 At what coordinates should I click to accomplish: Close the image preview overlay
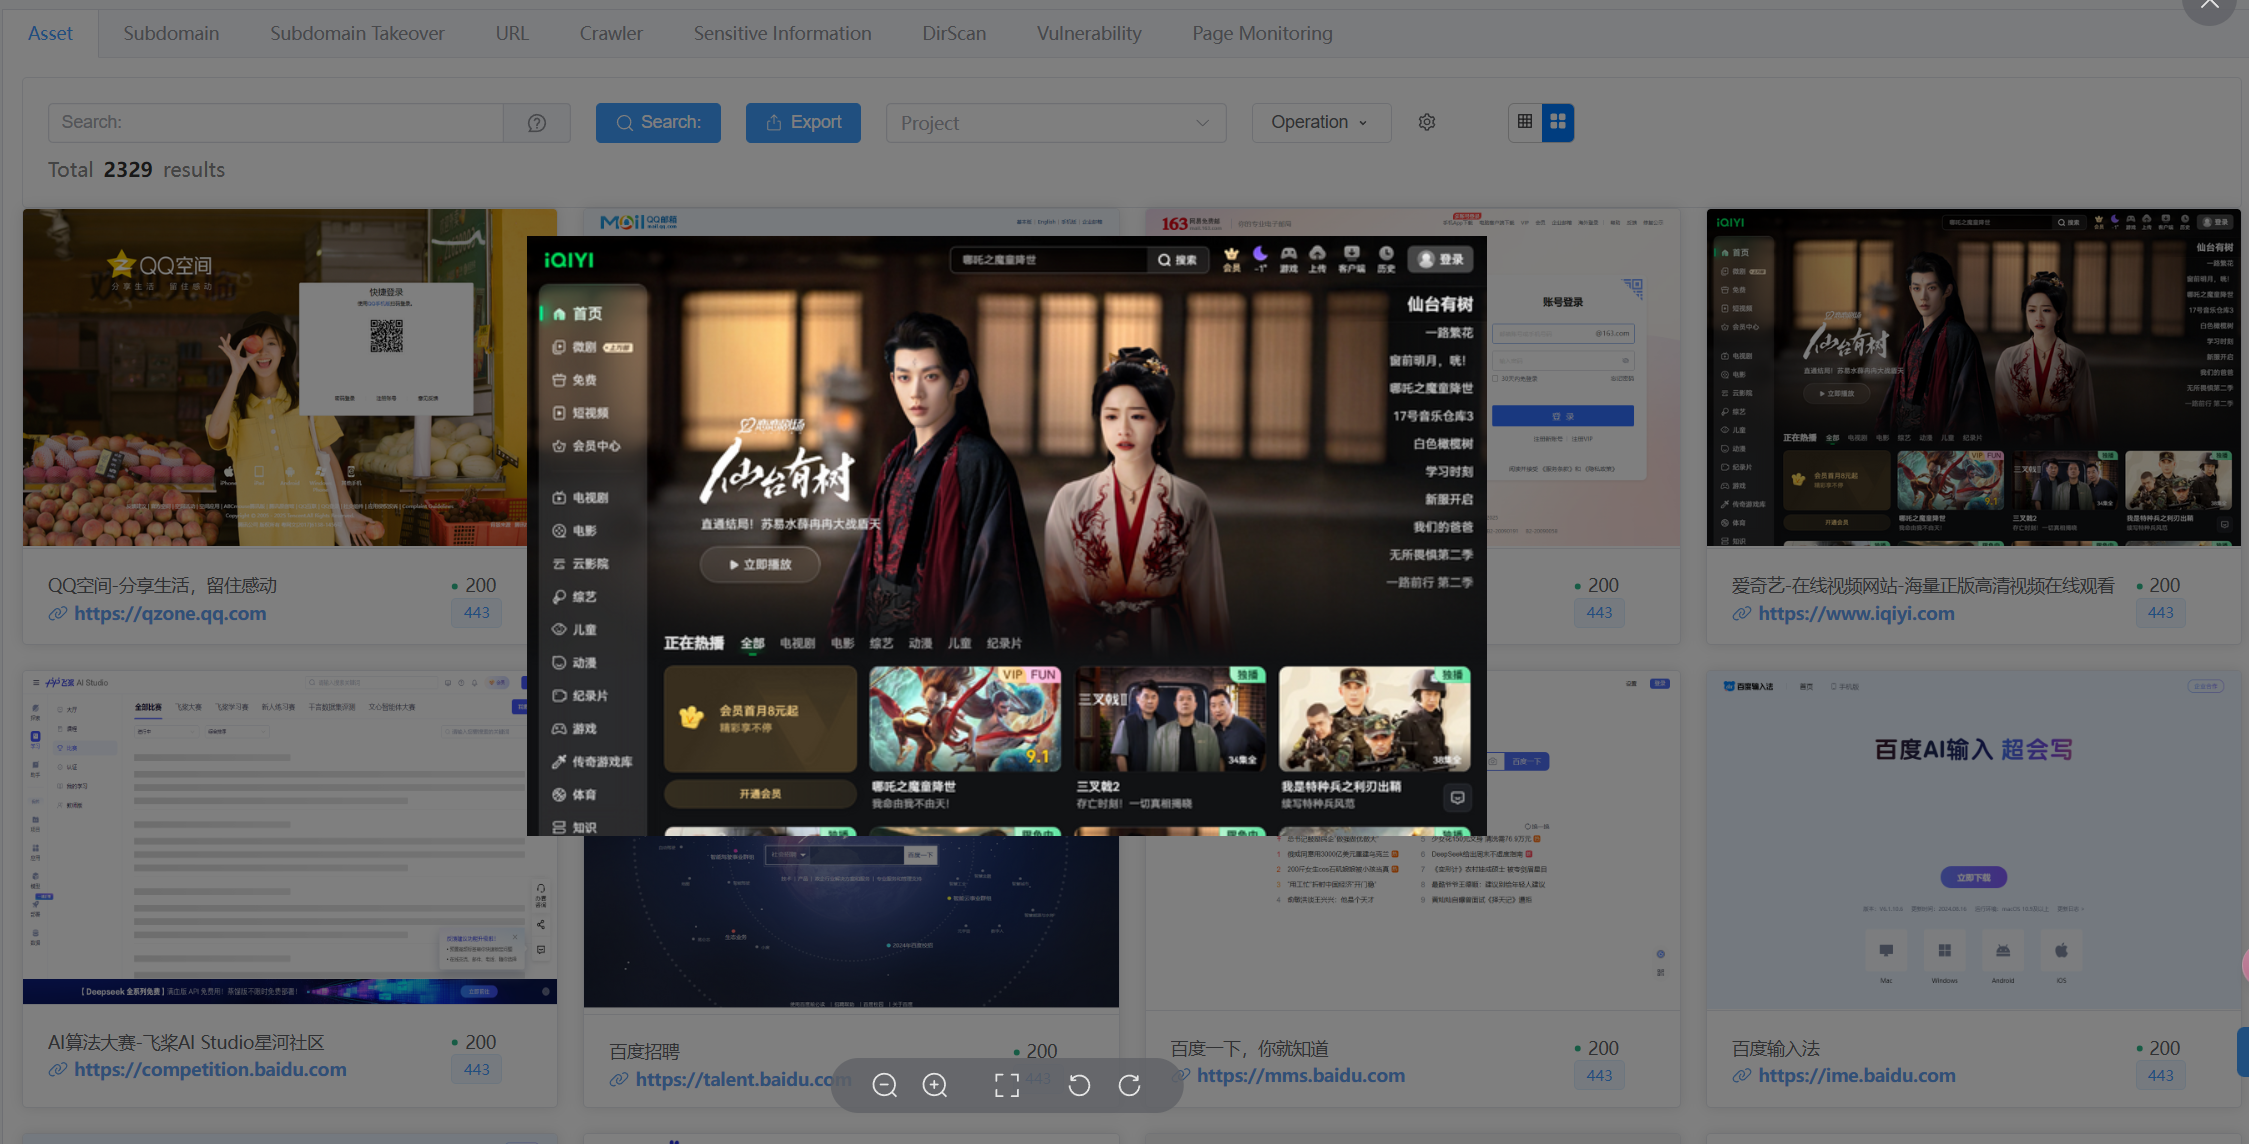(2209, 6)
